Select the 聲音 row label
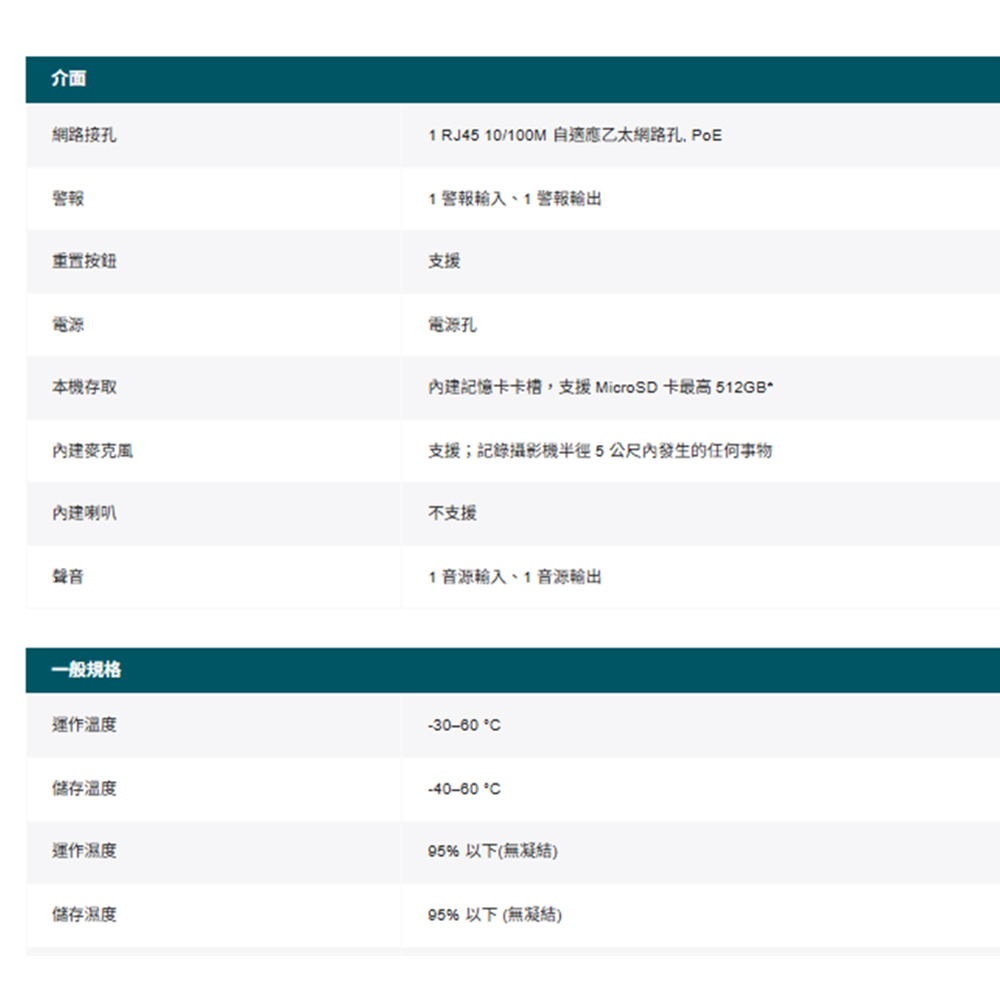Viewport: 1000px width, 1000px height. [68, 577]
